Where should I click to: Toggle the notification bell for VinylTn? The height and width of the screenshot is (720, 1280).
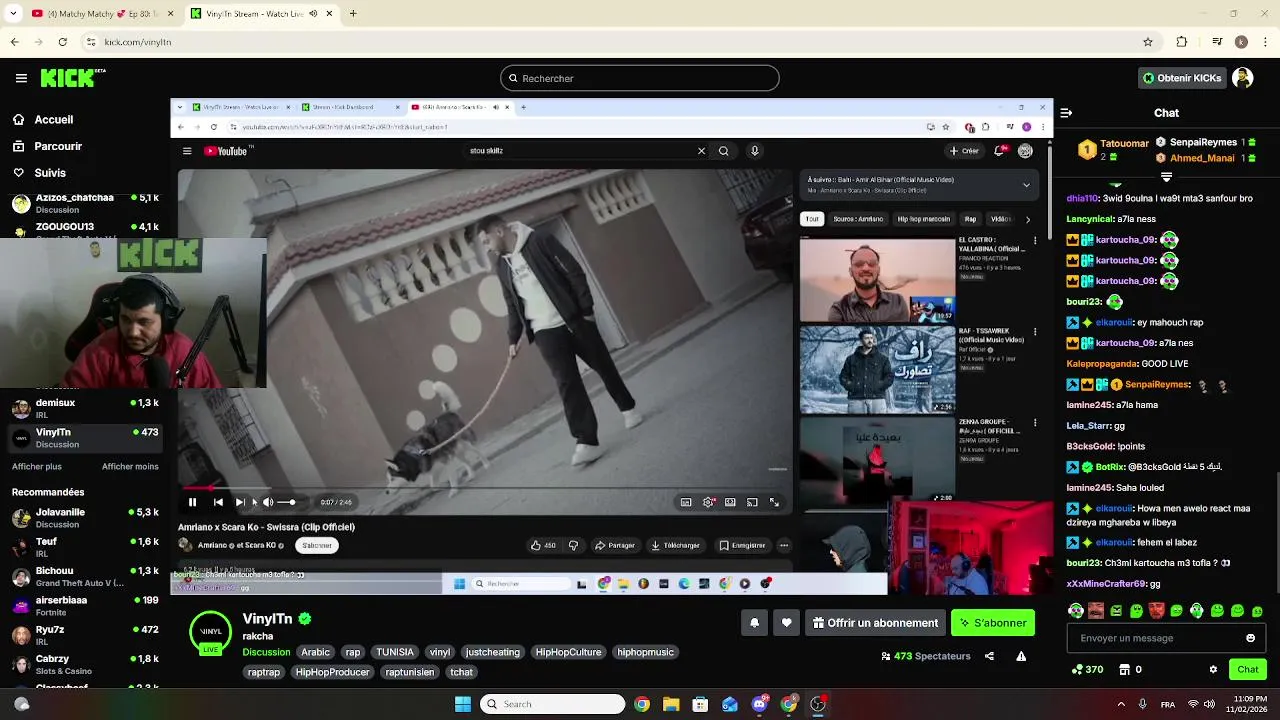click(x=754, y=623)
